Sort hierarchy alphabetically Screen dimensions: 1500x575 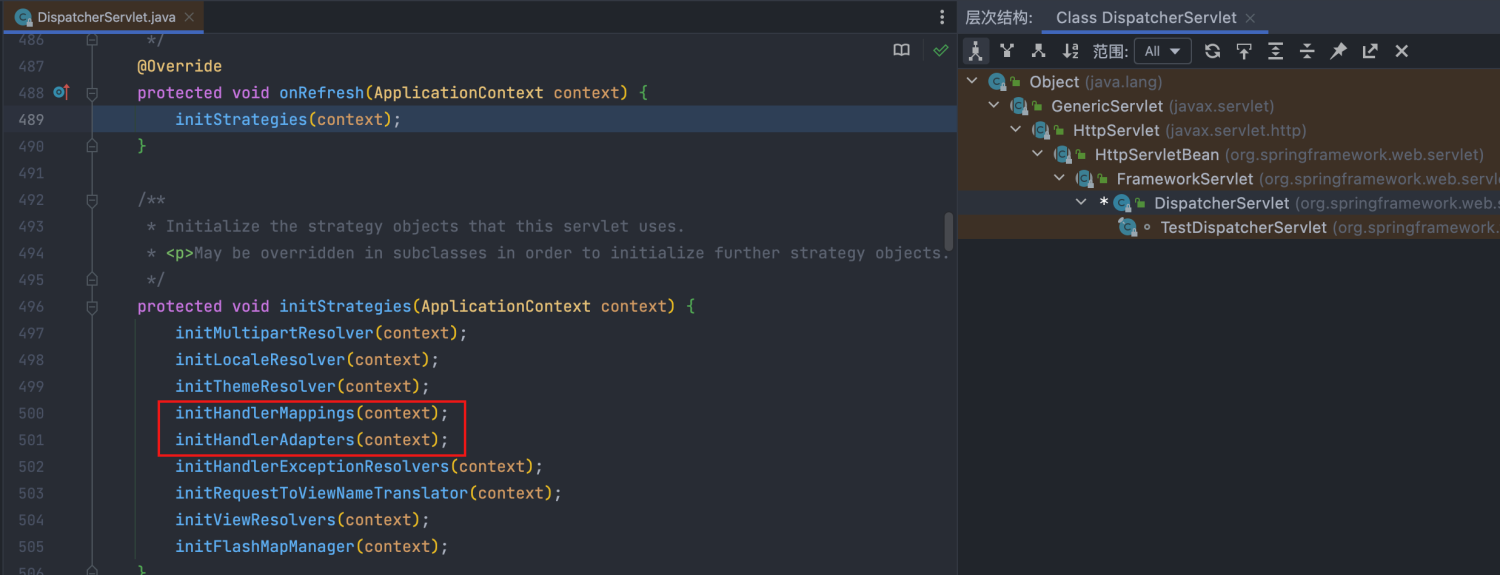pos(1070,51)
